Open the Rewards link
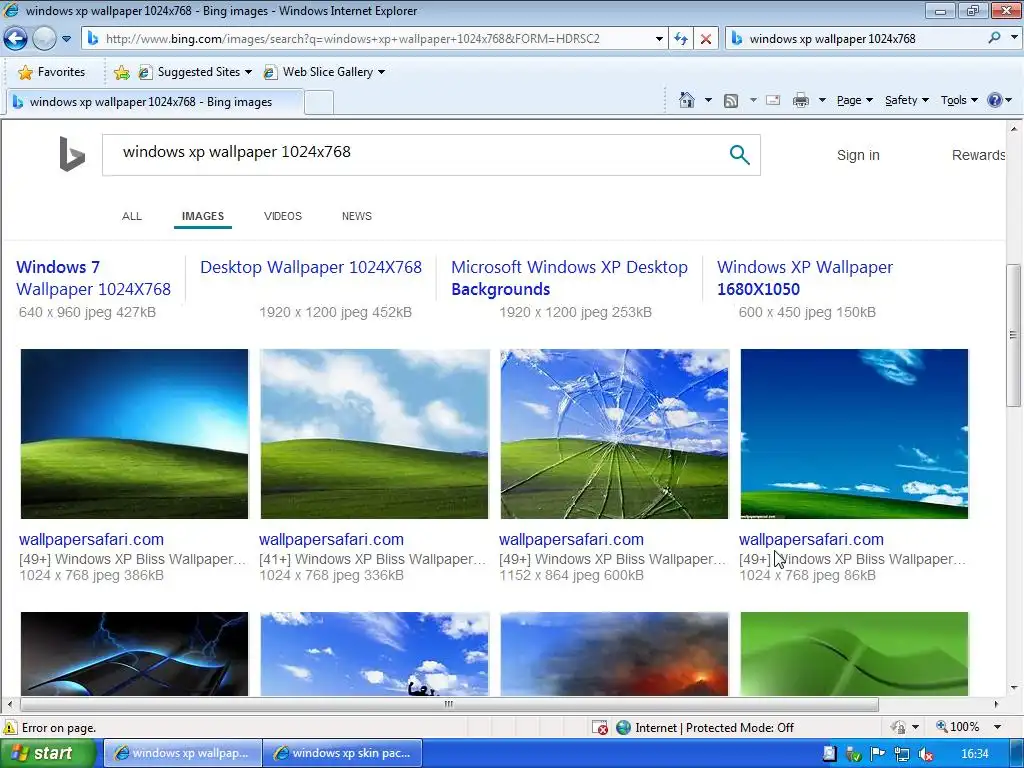 [x=978, y=155]
